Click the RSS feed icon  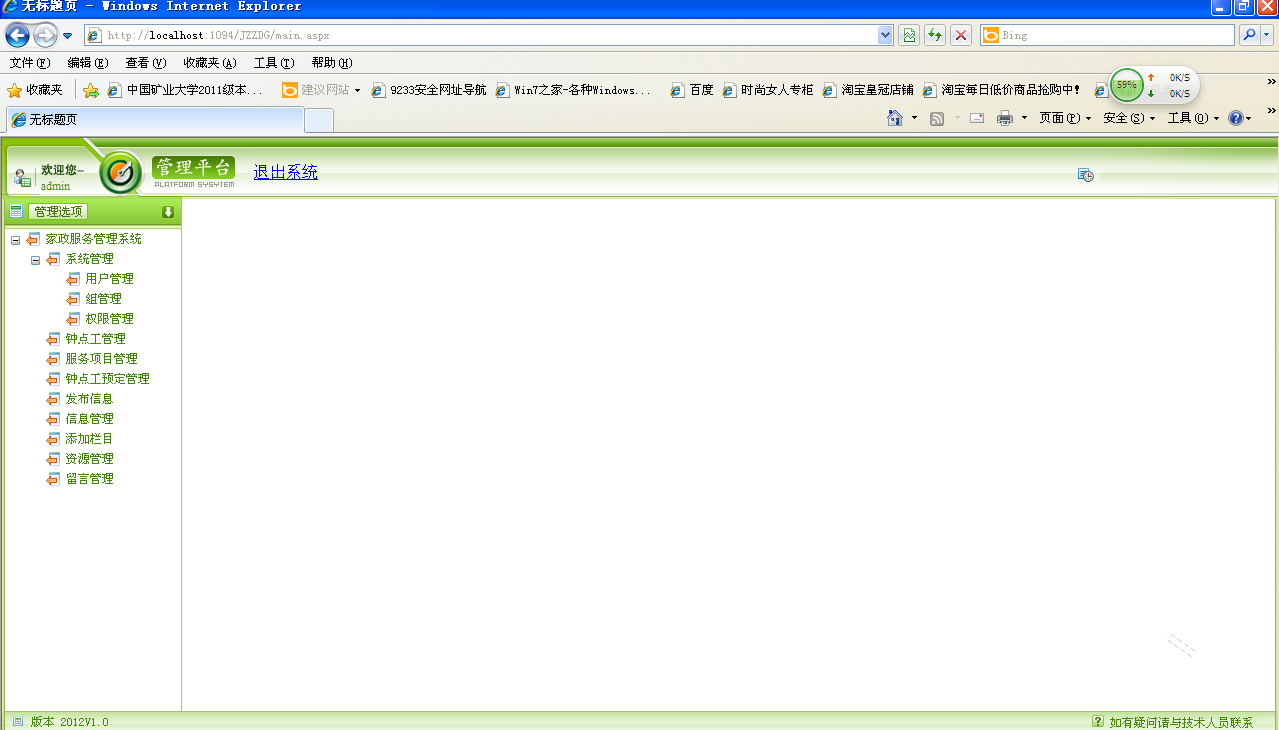click(936, 117)
